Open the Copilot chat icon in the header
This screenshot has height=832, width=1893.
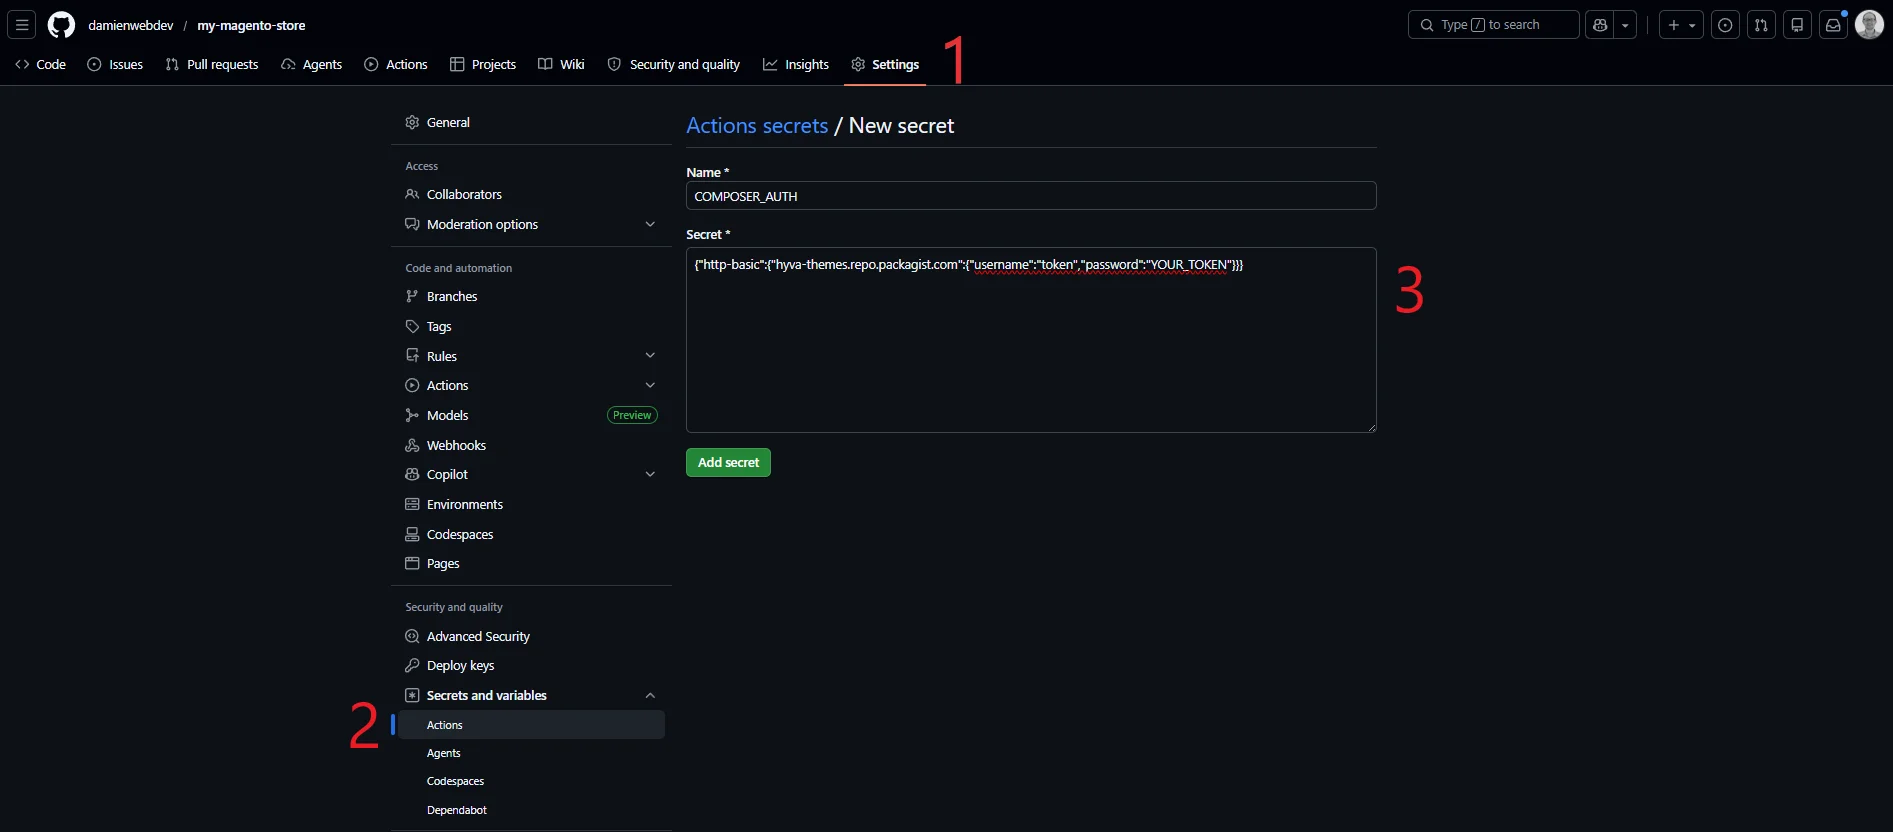click(x=1600, y=25)
